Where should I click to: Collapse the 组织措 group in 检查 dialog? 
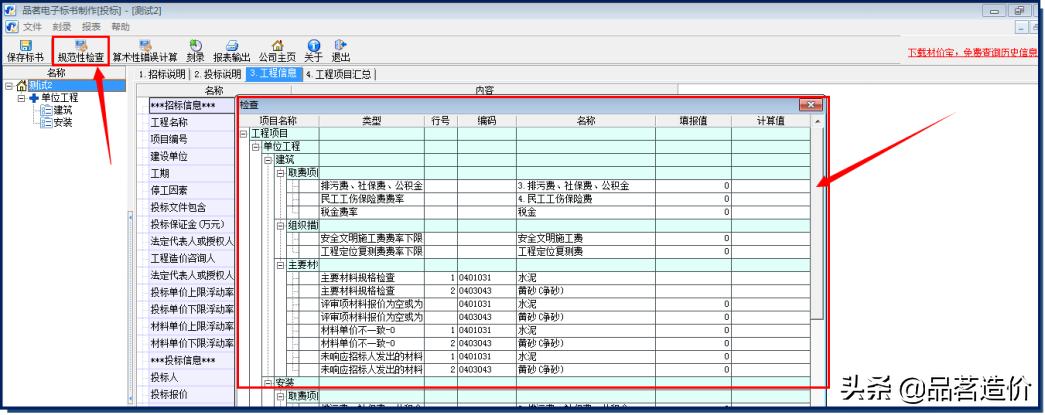click(281, 225)
